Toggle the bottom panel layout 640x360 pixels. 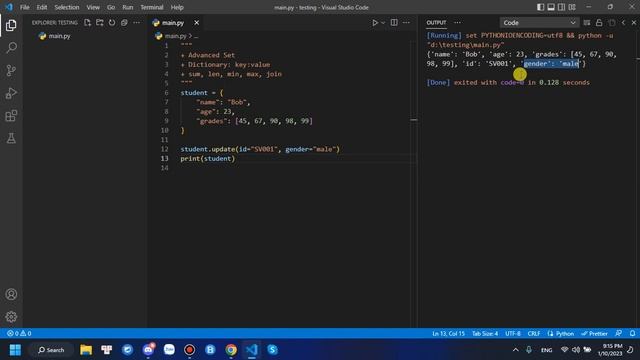pyautogui.click(x=551, y=7)
